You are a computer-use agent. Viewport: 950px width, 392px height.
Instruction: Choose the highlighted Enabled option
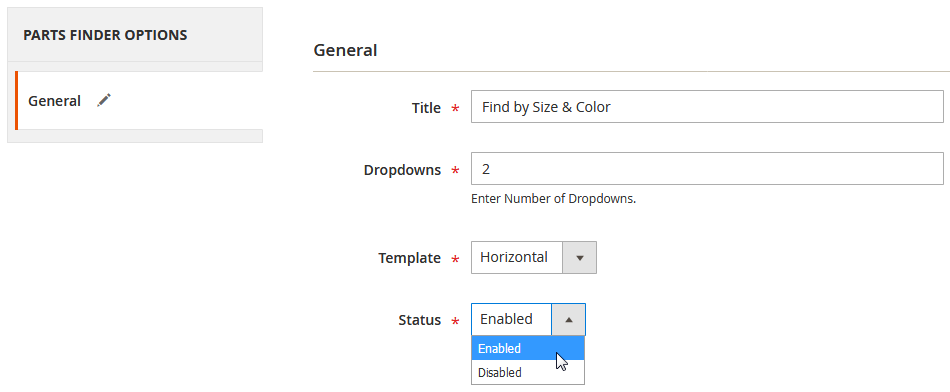point(528,348)
